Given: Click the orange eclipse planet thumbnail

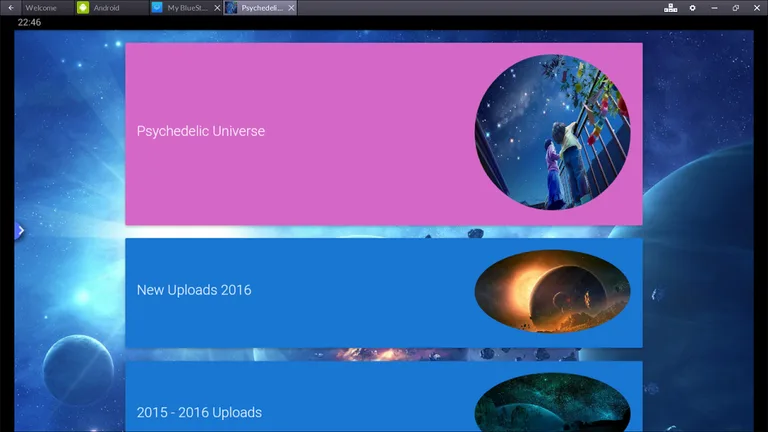Looking at the screenshot, I should click(552, 291).
